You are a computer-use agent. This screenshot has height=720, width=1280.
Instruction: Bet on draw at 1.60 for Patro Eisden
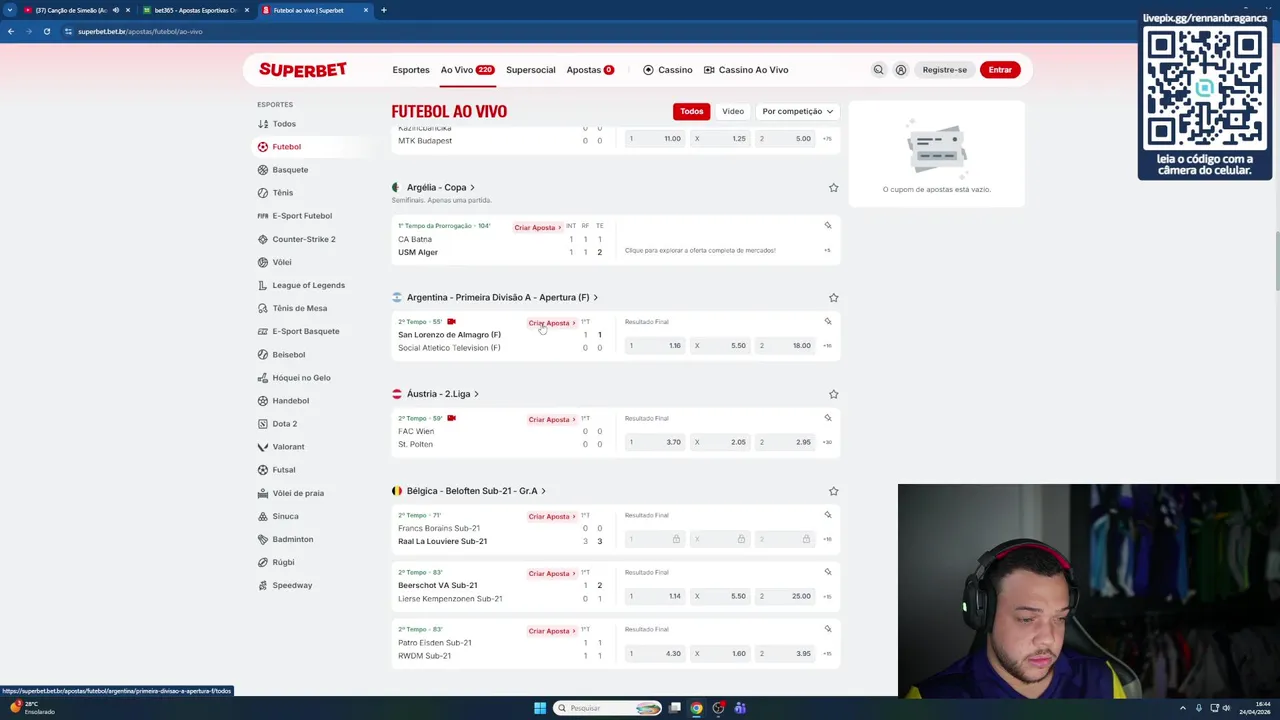click(x=720, y=654)
